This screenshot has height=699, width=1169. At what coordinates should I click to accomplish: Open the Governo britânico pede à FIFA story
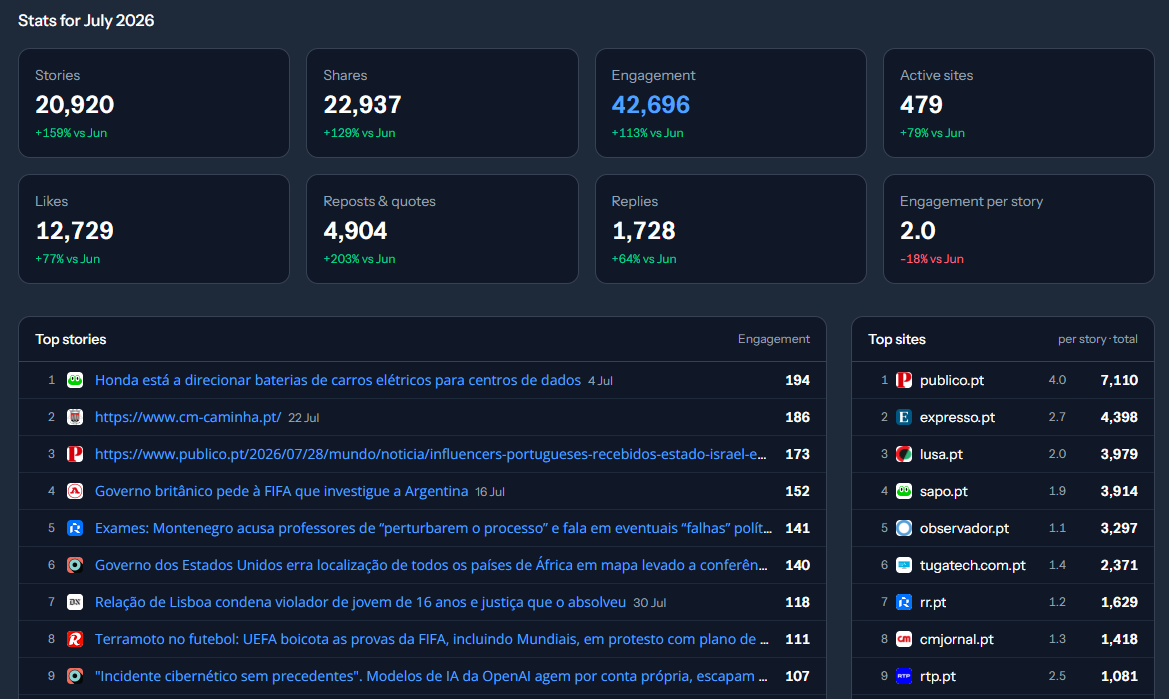click(281, 491)
